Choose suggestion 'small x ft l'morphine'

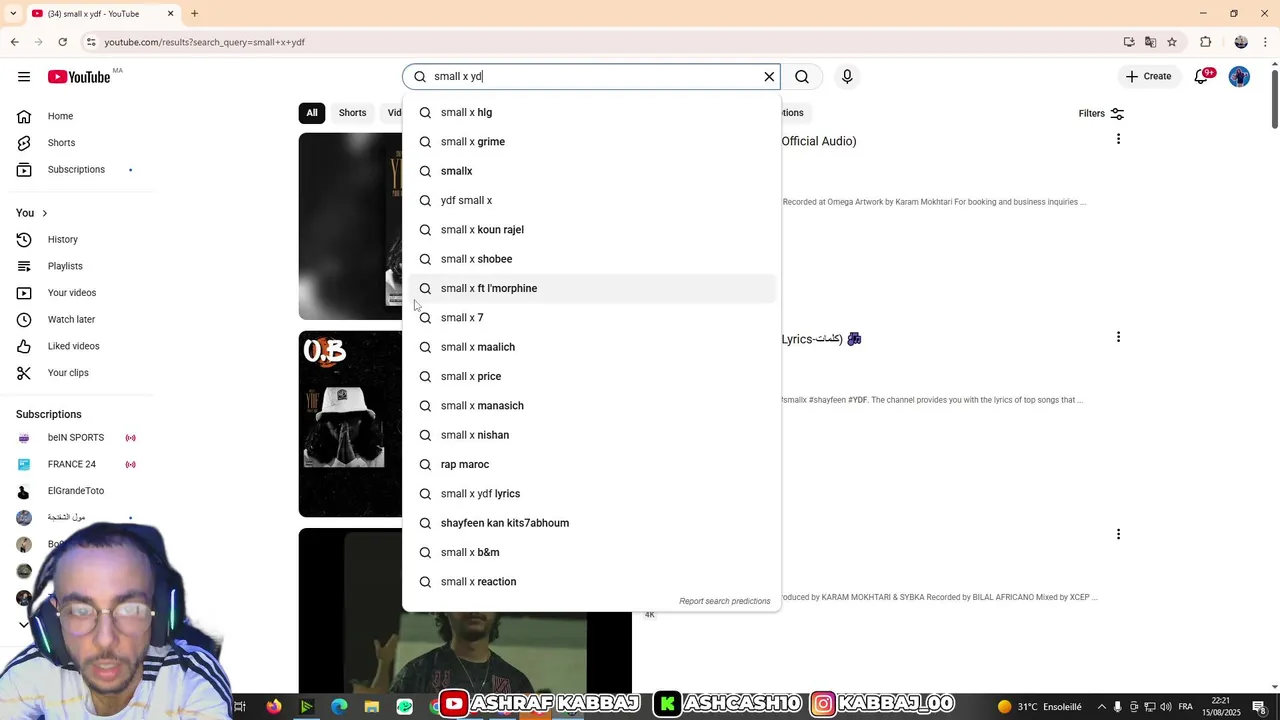(592, 289)
